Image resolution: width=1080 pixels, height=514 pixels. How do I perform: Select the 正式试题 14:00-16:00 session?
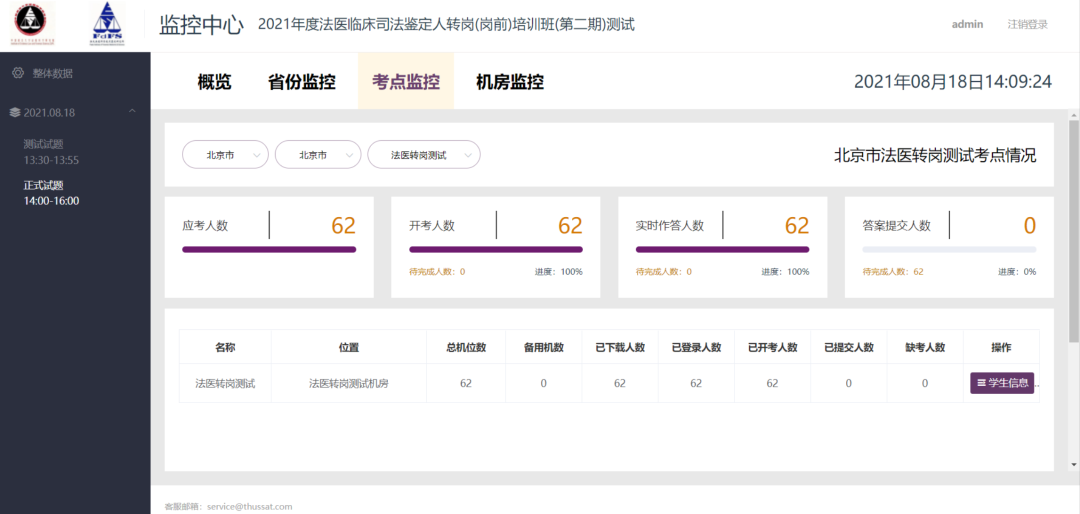pos(51,193)
